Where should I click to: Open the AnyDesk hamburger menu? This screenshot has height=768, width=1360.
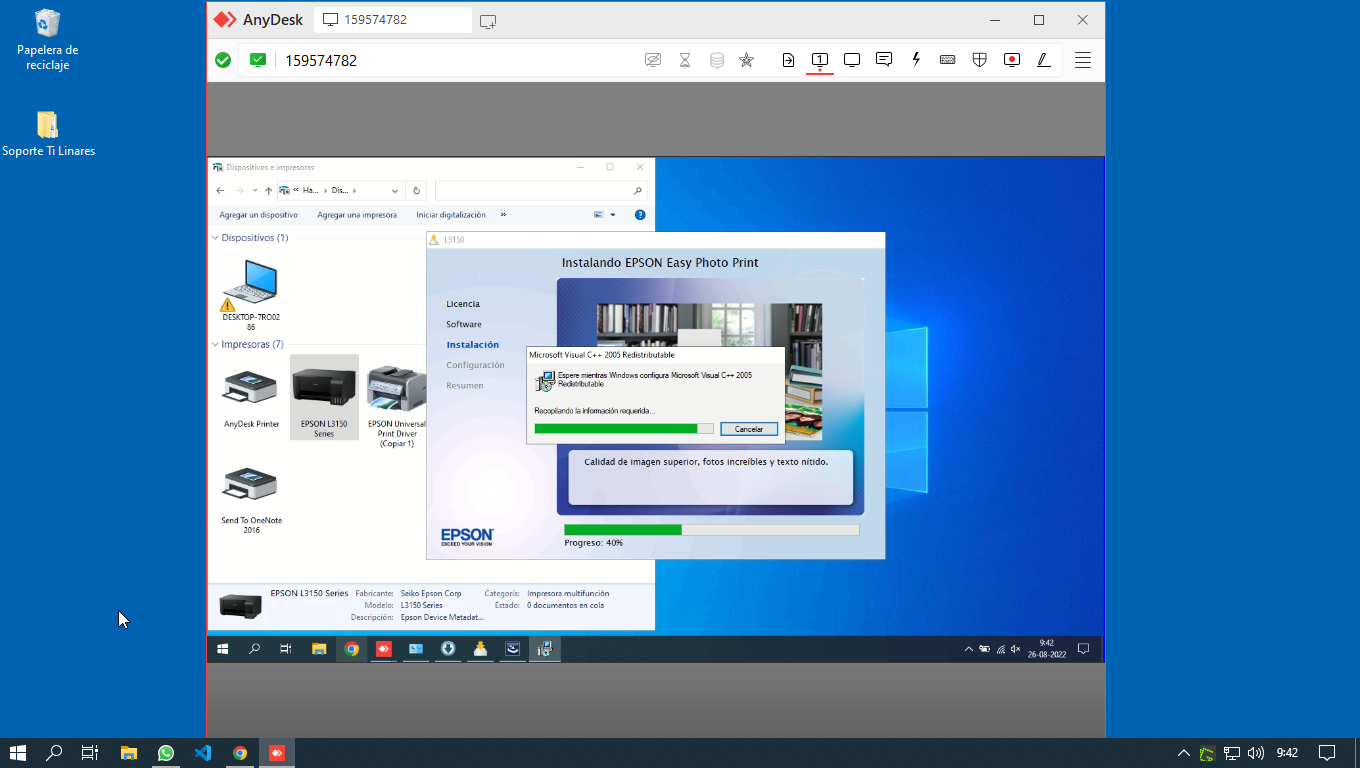[x=1082, y=60]
